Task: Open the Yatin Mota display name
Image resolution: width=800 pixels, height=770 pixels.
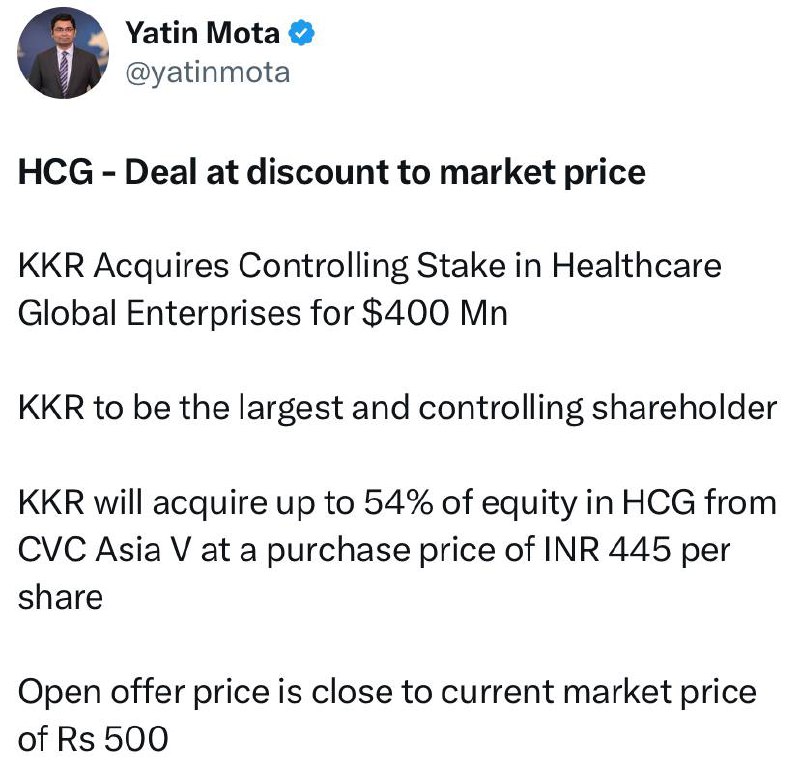Action: 203,33
